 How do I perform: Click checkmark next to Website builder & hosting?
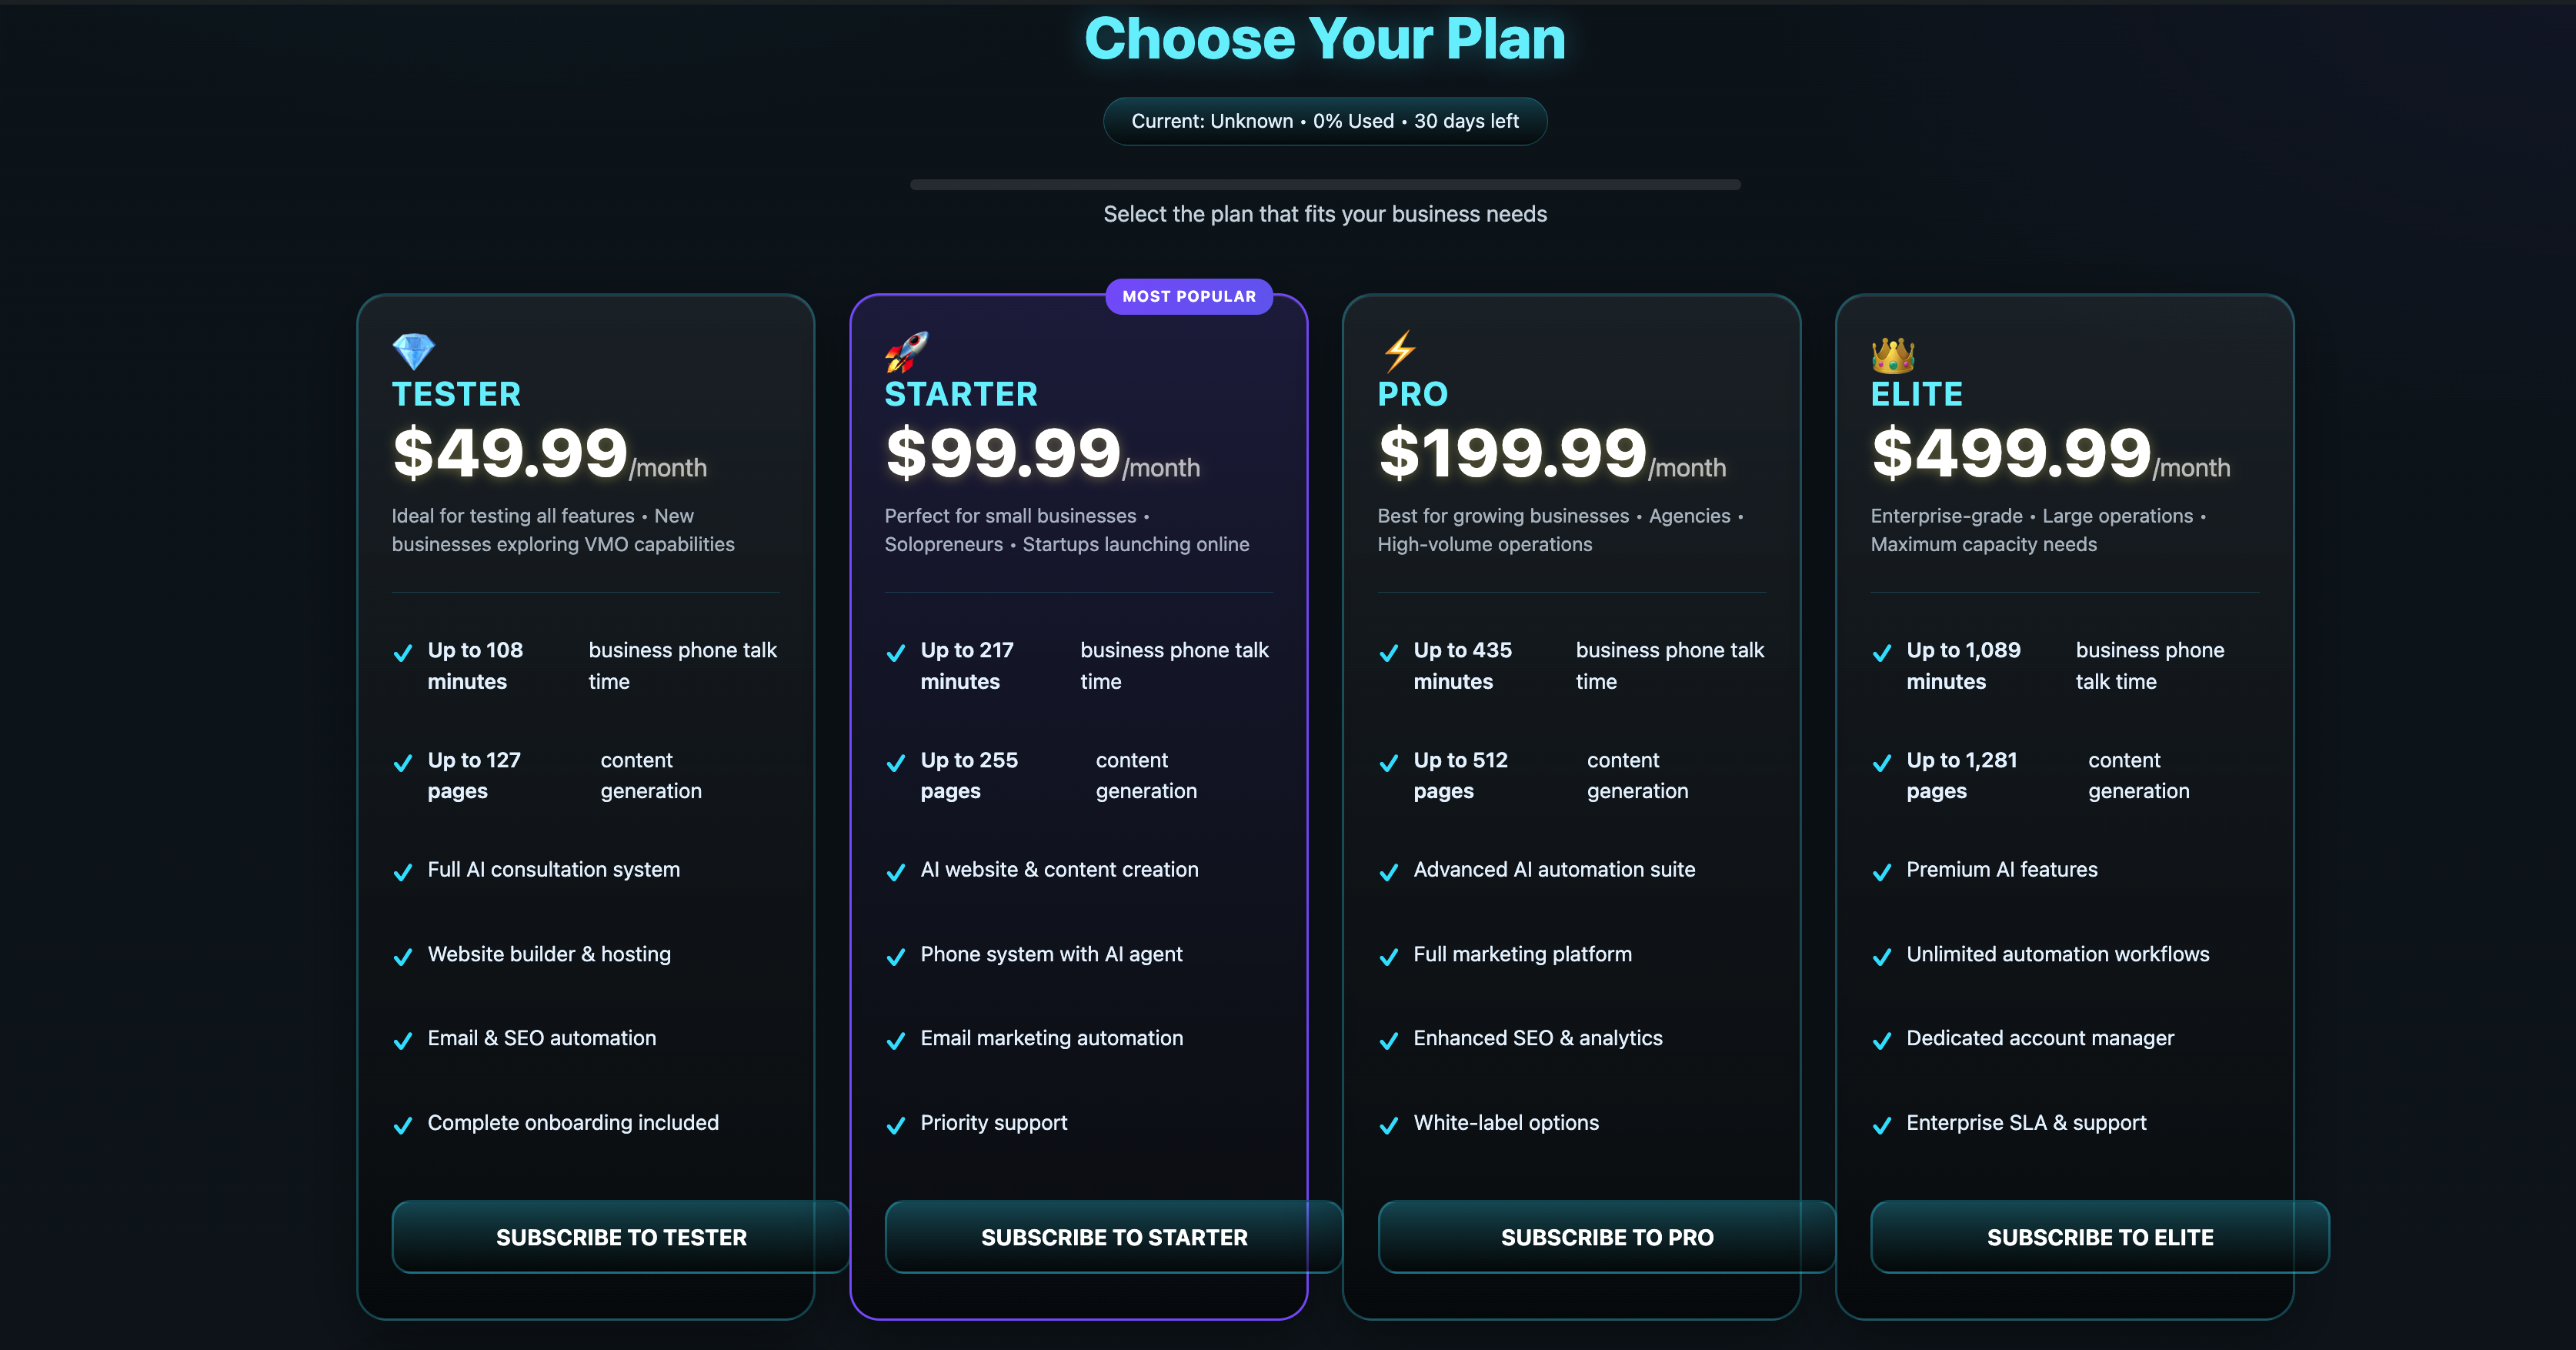[x=403, y=957]
